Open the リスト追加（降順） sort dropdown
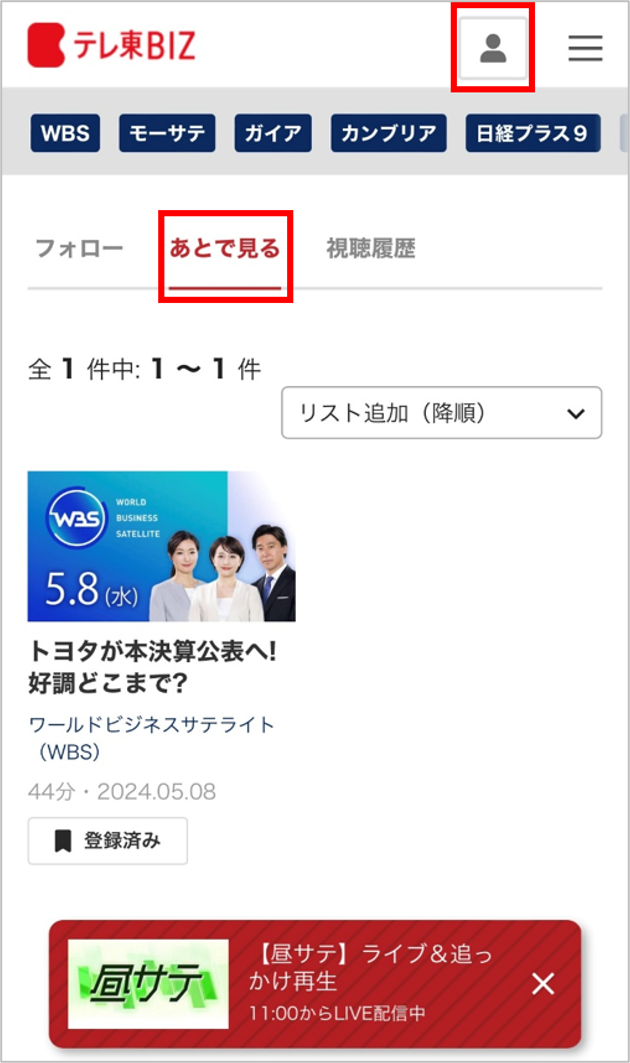 click(x=441, y=413)
